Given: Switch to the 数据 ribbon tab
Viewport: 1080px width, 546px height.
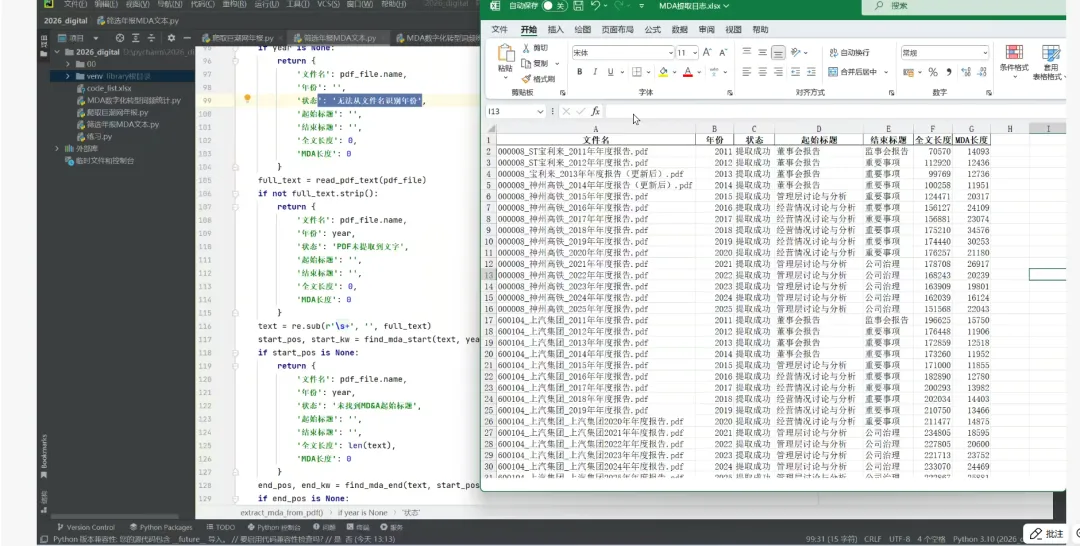Looking at the screenshot, I should pos(679,30).
